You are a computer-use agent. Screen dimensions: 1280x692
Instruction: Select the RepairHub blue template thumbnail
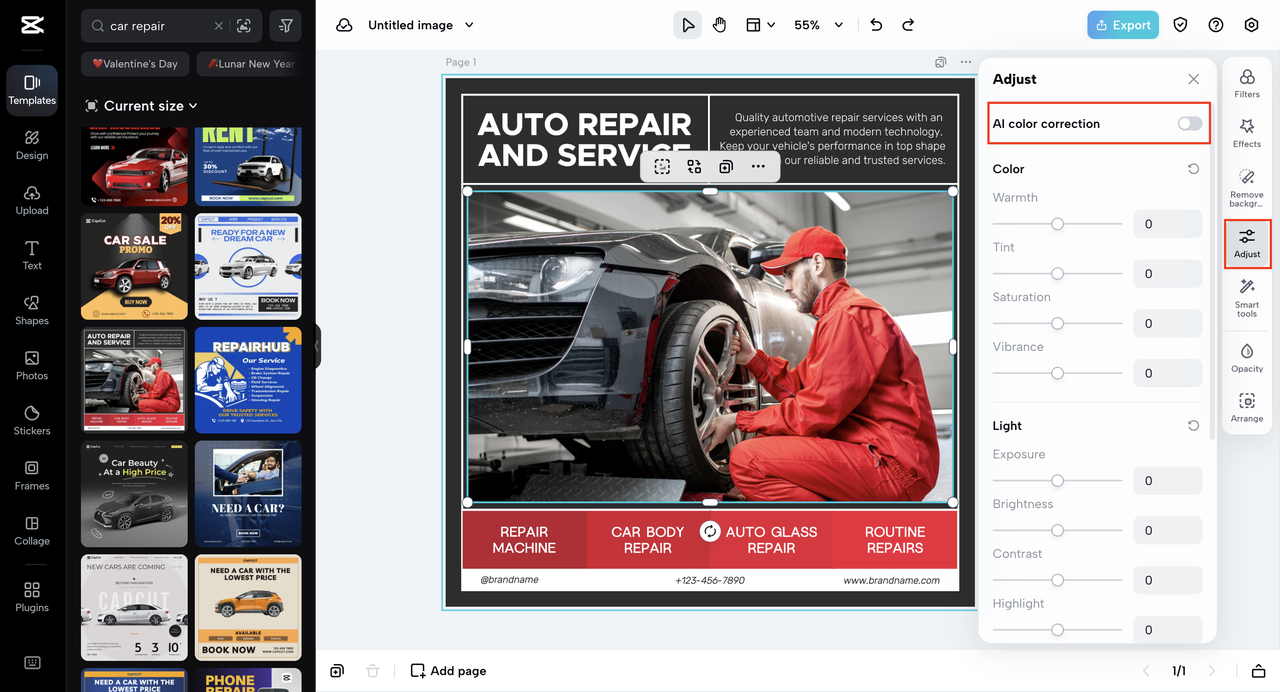point(248,380)
